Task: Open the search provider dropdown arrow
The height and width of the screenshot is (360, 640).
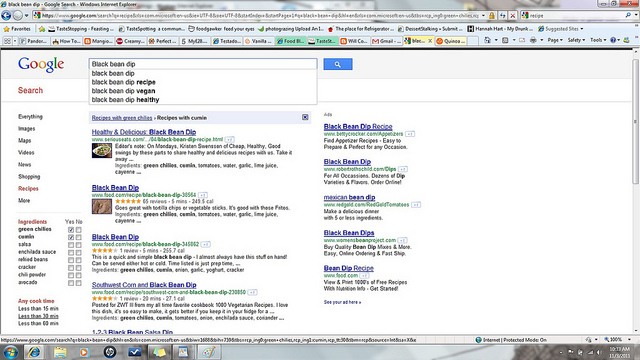Action: [636, 16]
